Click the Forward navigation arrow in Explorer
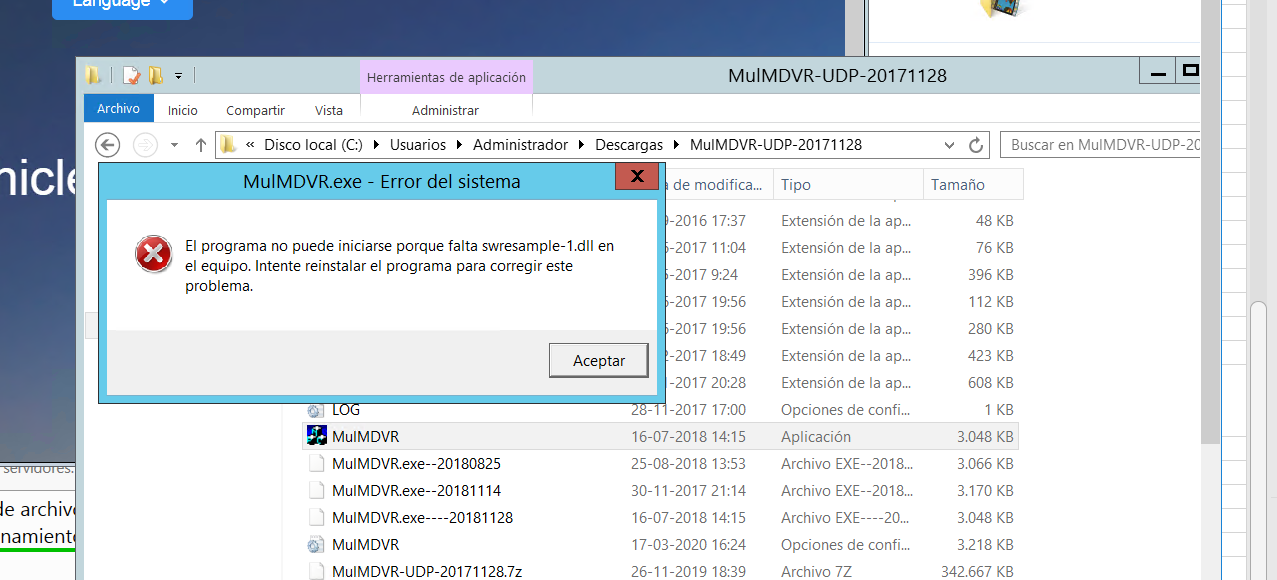This screenshot has width=1277, height=580. pos(145,145)
